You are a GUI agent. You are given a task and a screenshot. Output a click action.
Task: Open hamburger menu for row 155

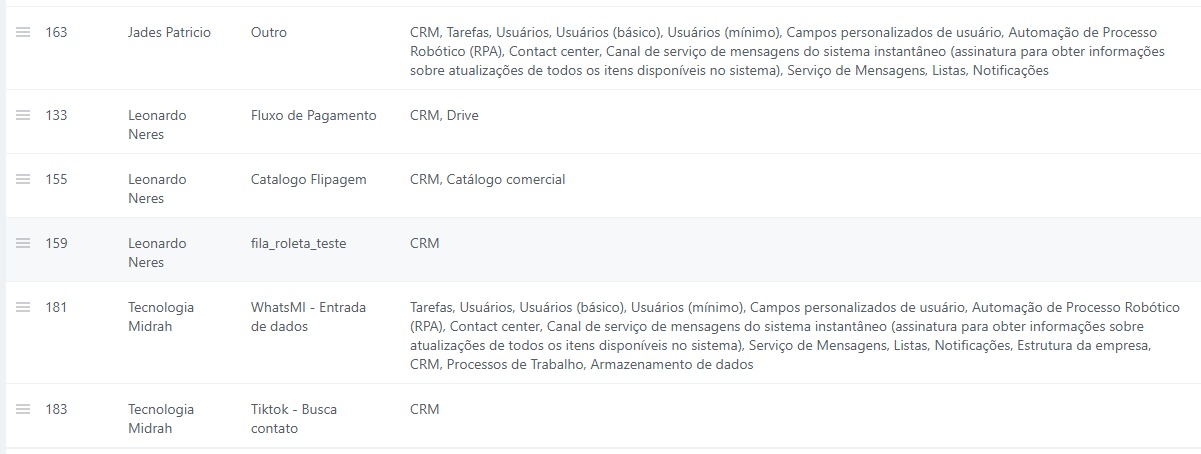click(x=23, y=179)
